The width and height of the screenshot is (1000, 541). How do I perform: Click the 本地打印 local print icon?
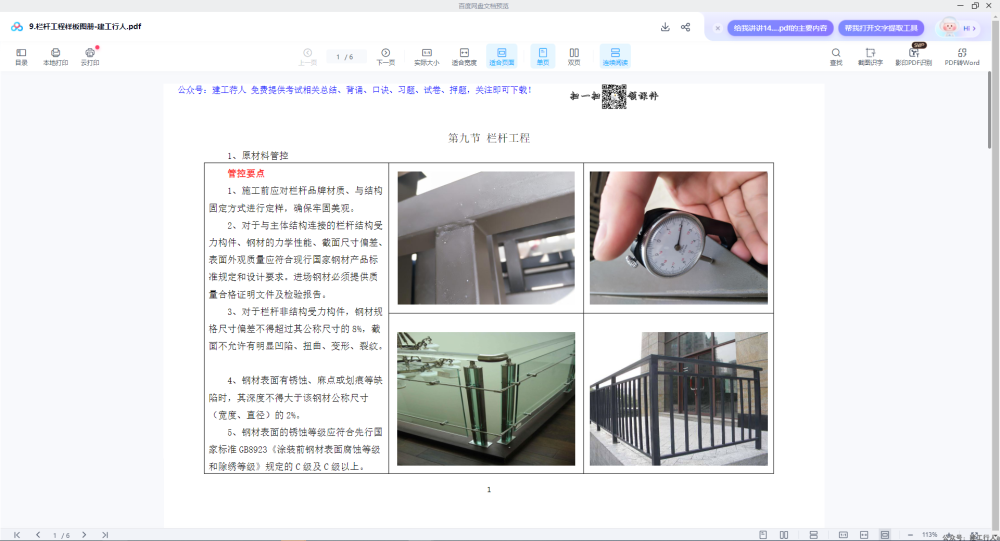(55, 56)
